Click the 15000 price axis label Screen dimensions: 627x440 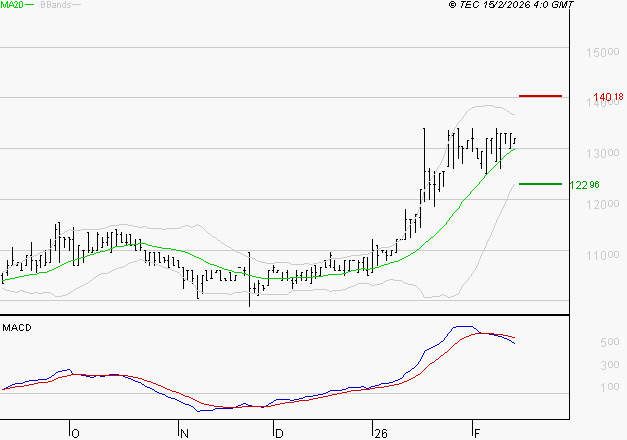(603, 52)
